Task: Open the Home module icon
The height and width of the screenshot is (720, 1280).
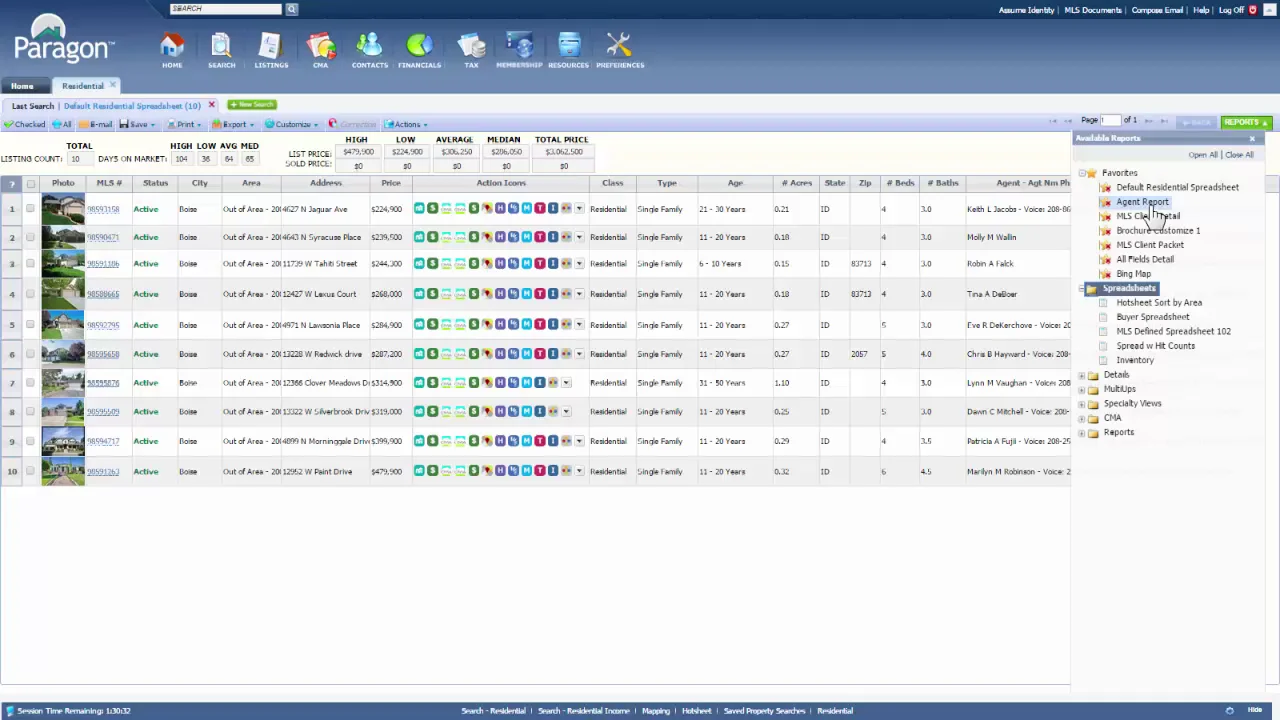Action: (x=172, y=50)
